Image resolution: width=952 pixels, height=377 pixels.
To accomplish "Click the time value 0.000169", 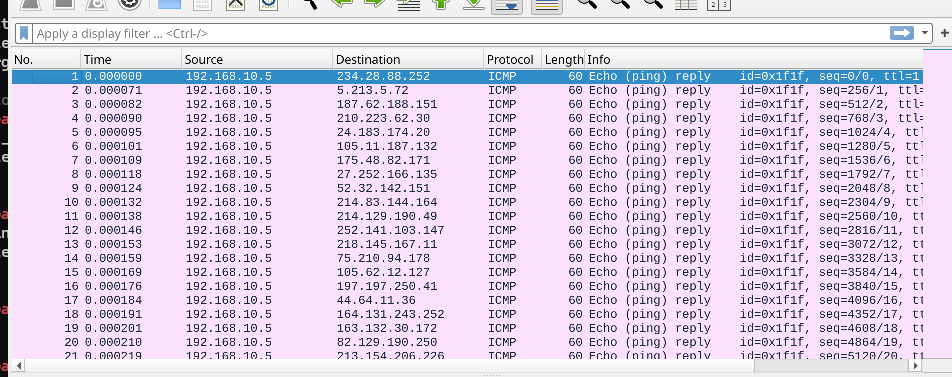I will point(113,272).
